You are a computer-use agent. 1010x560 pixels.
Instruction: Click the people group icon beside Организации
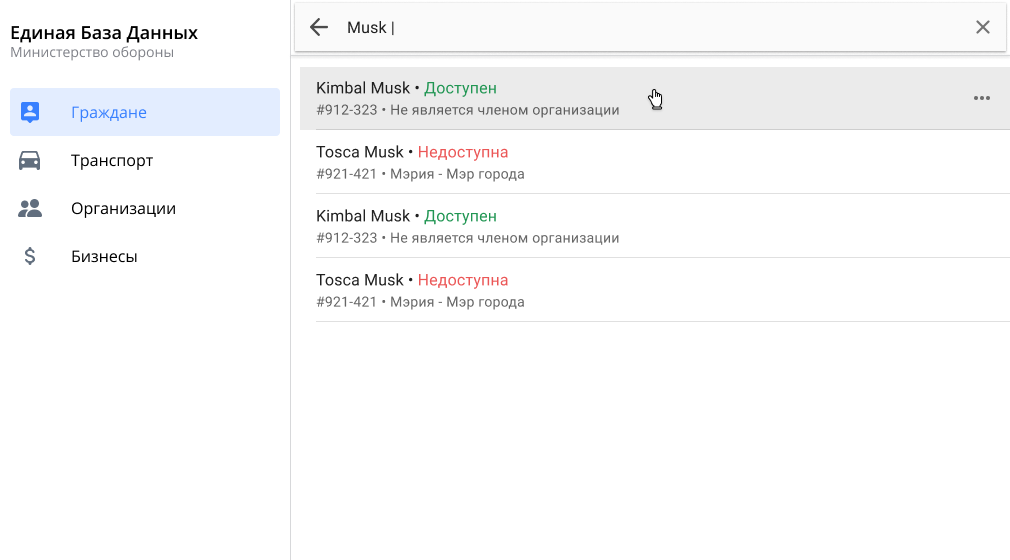point(30,208)
